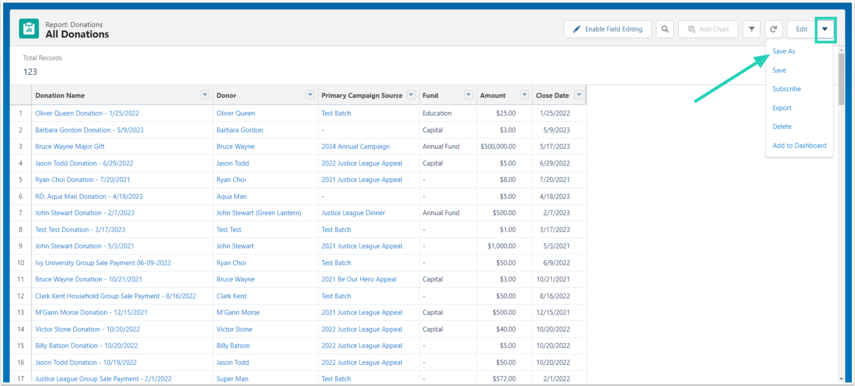Select Delete menu option
The image size is (855, 386).
click(782, 126)
